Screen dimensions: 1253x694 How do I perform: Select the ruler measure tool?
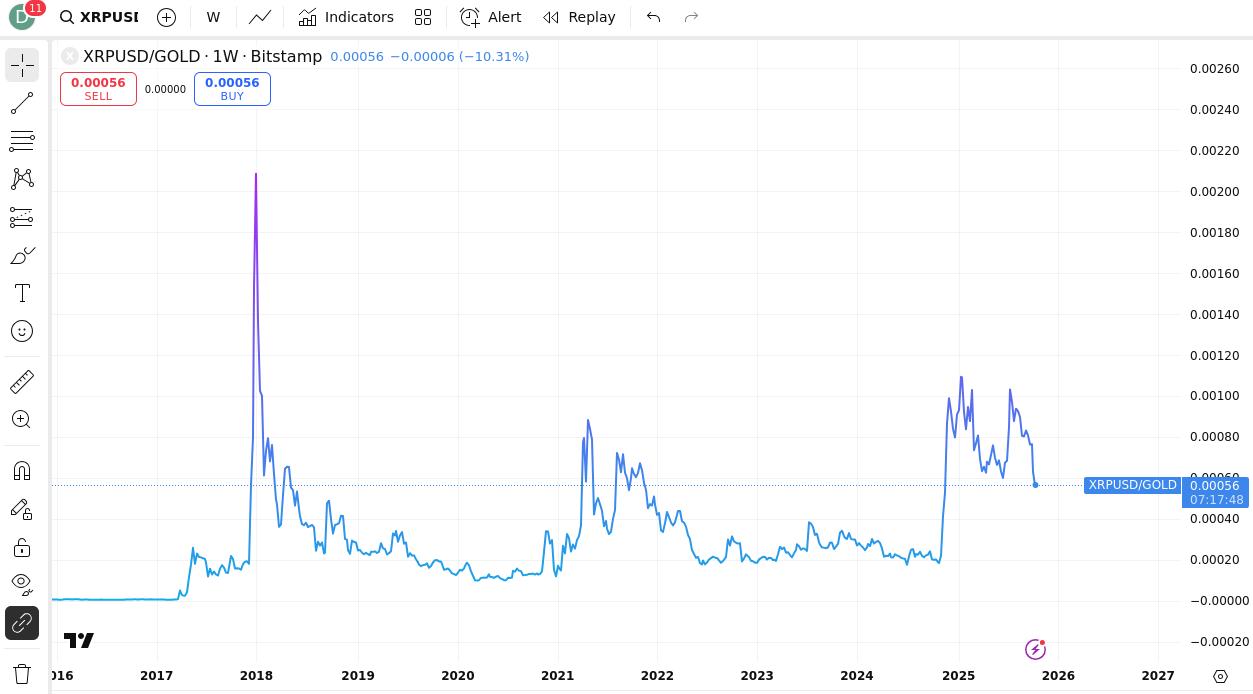coord(22,382)
